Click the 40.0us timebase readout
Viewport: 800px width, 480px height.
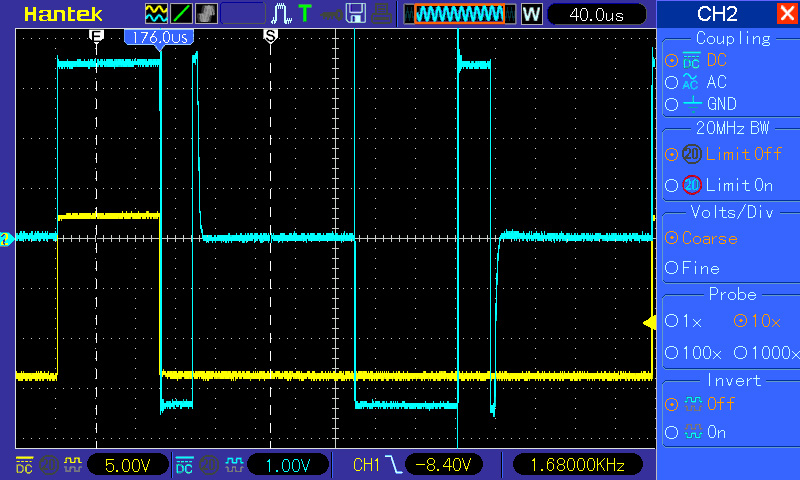click(x=596, y=14)
